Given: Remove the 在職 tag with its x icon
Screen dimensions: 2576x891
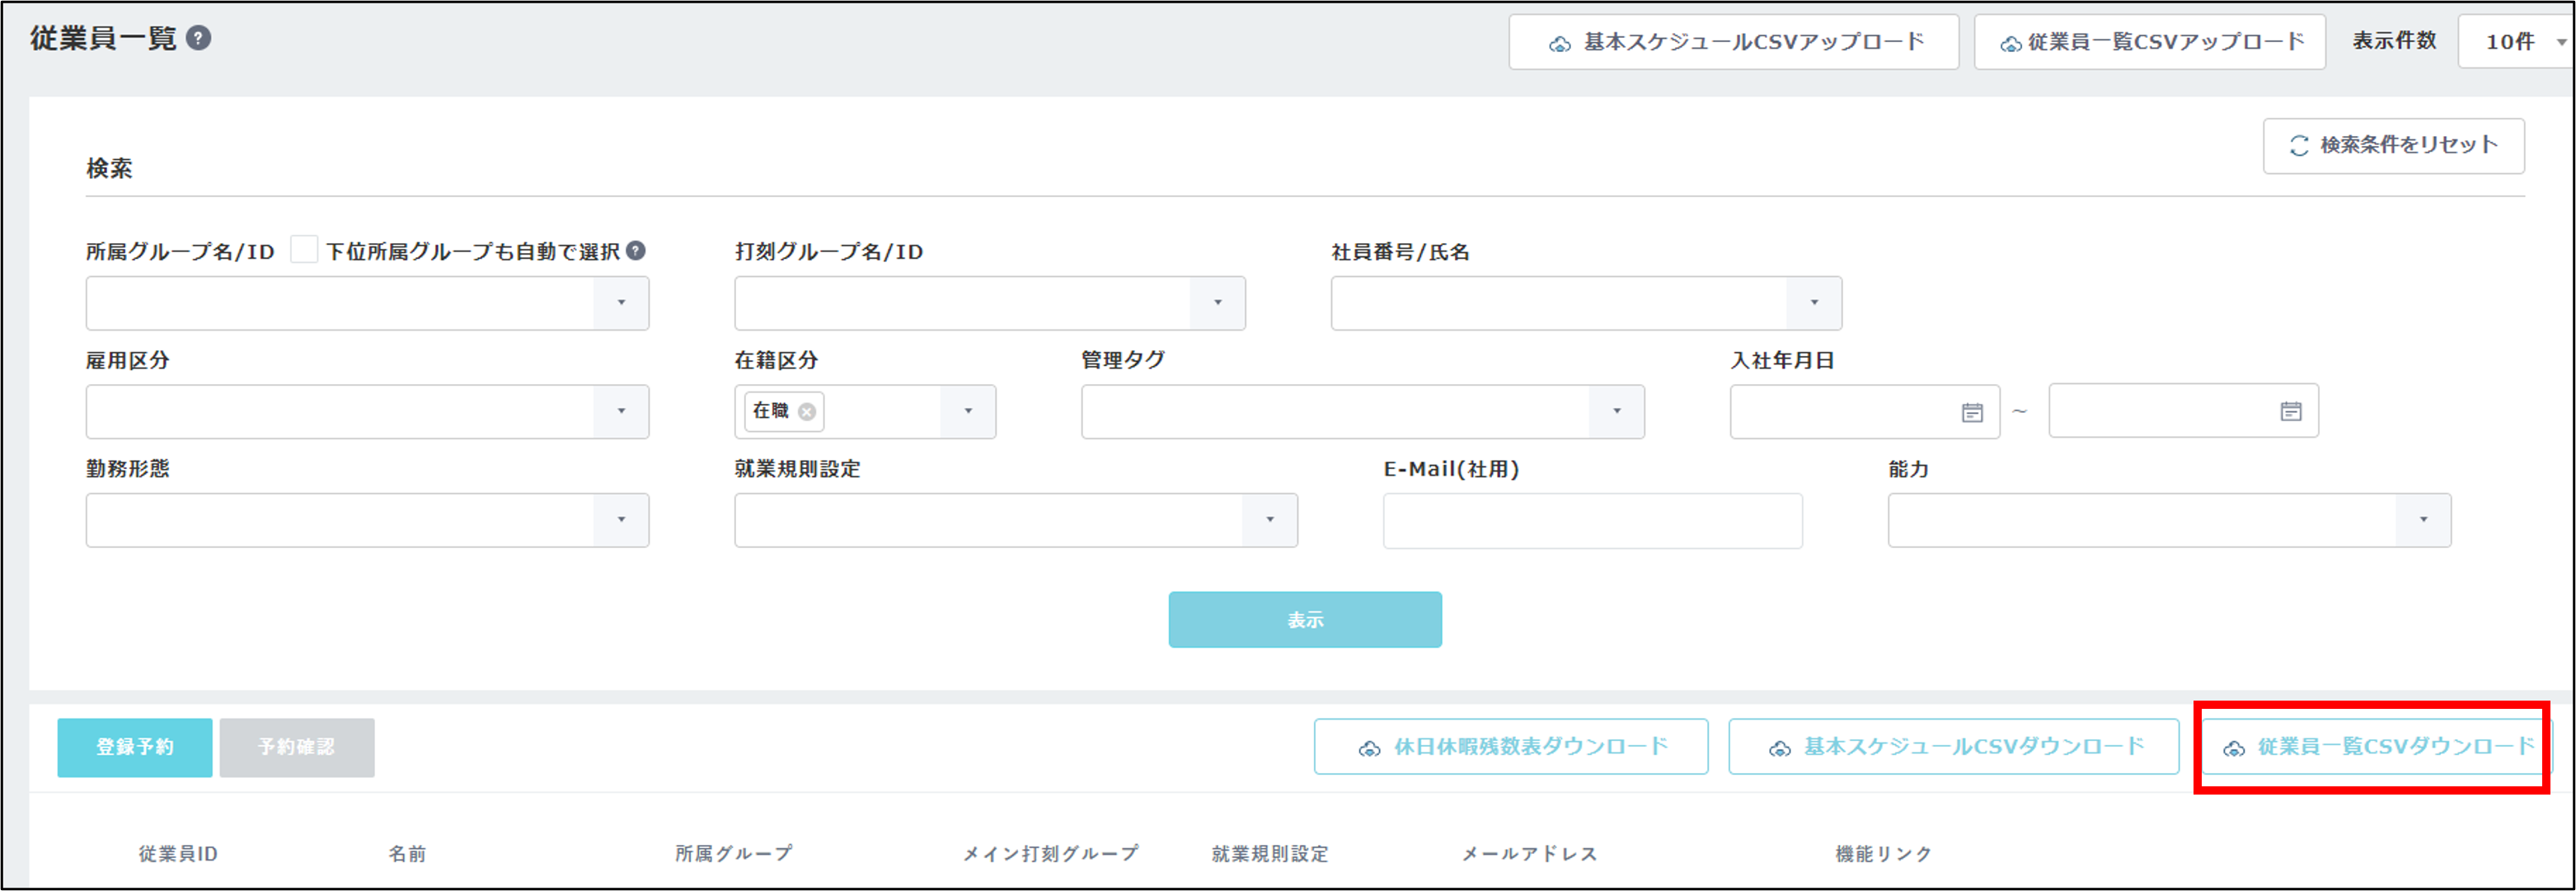Looking at the screenshot, I should point(807,411).
